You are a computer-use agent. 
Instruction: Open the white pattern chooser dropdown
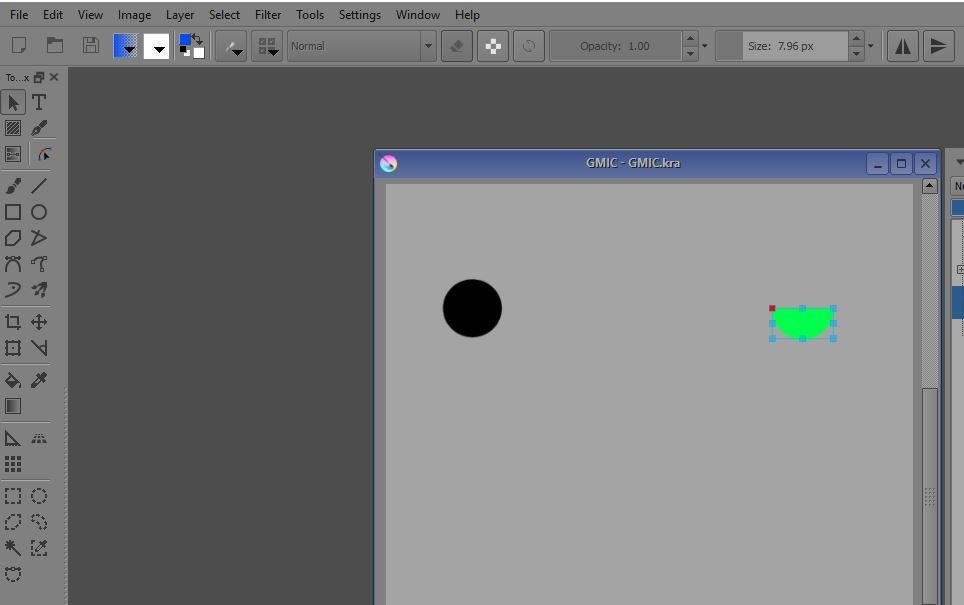156,46
